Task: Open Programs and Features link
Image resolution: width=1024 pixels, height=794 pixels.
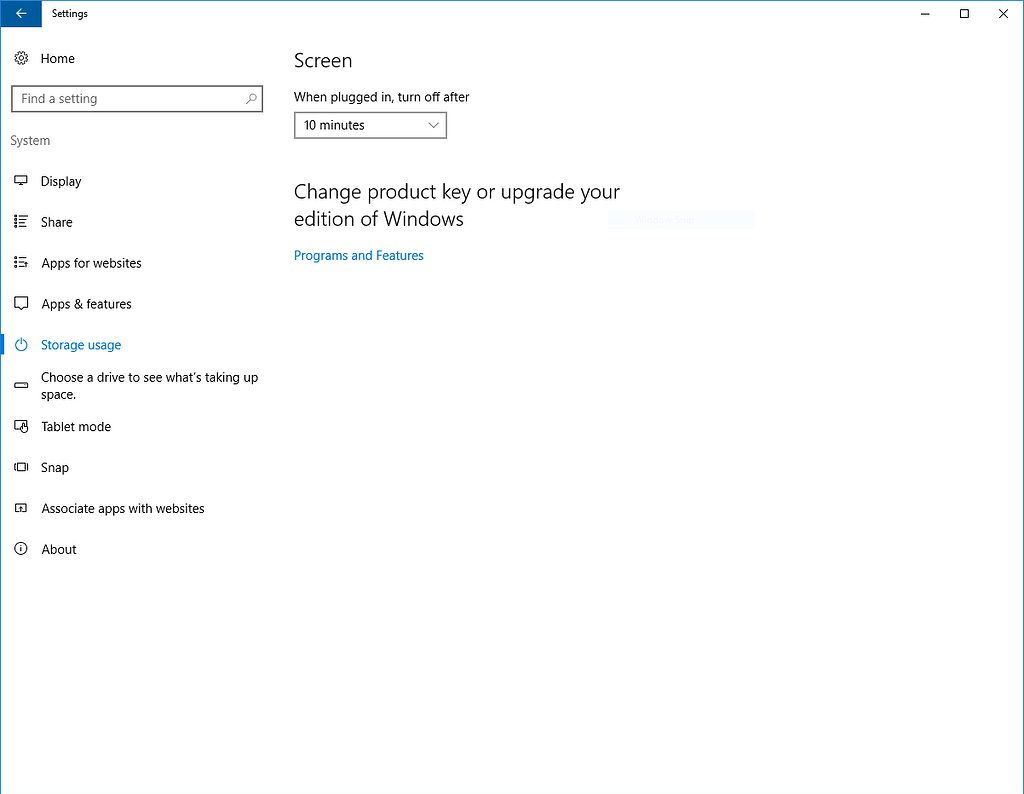Action: 358,255
